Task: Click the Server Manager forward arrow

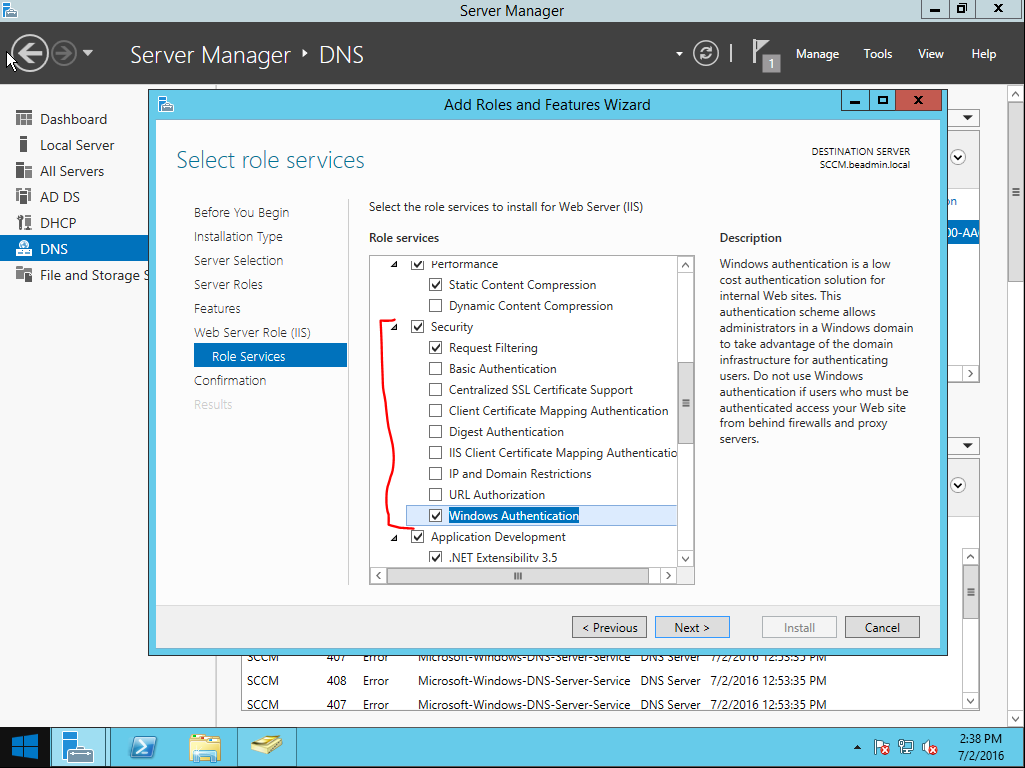Action: pos(64,53)
